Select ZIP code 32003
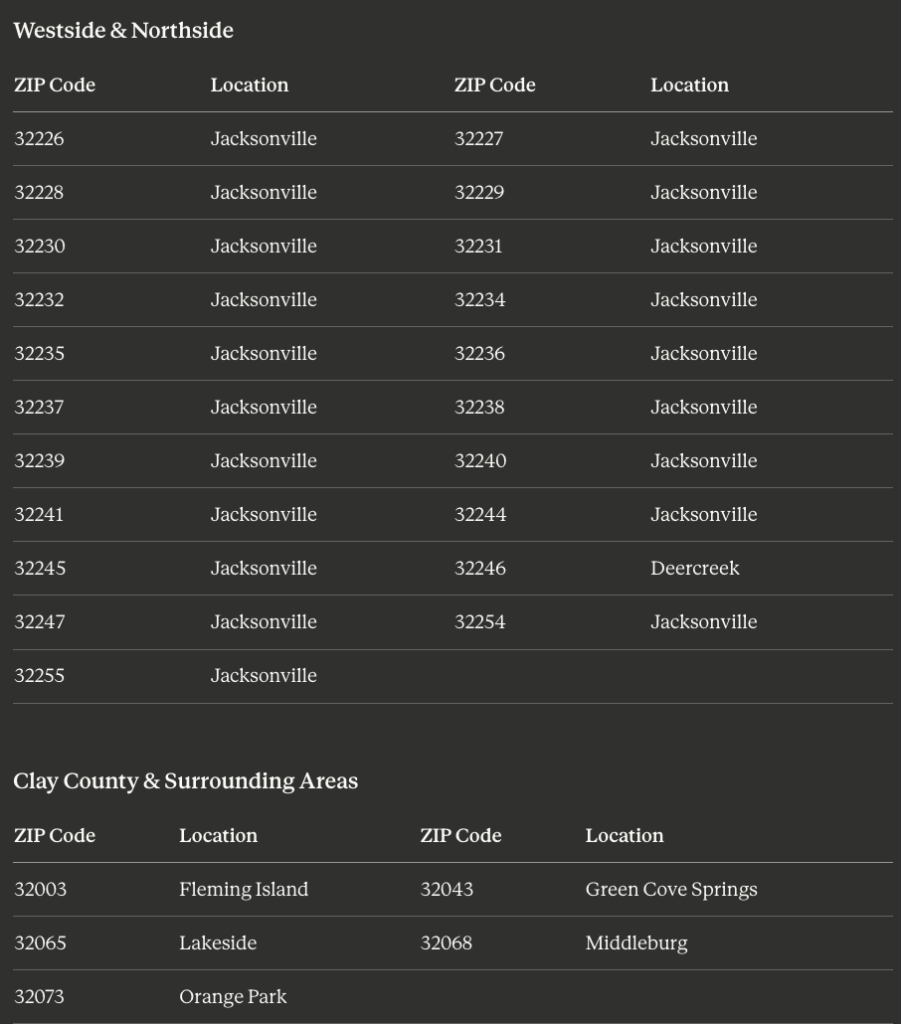 40,889
